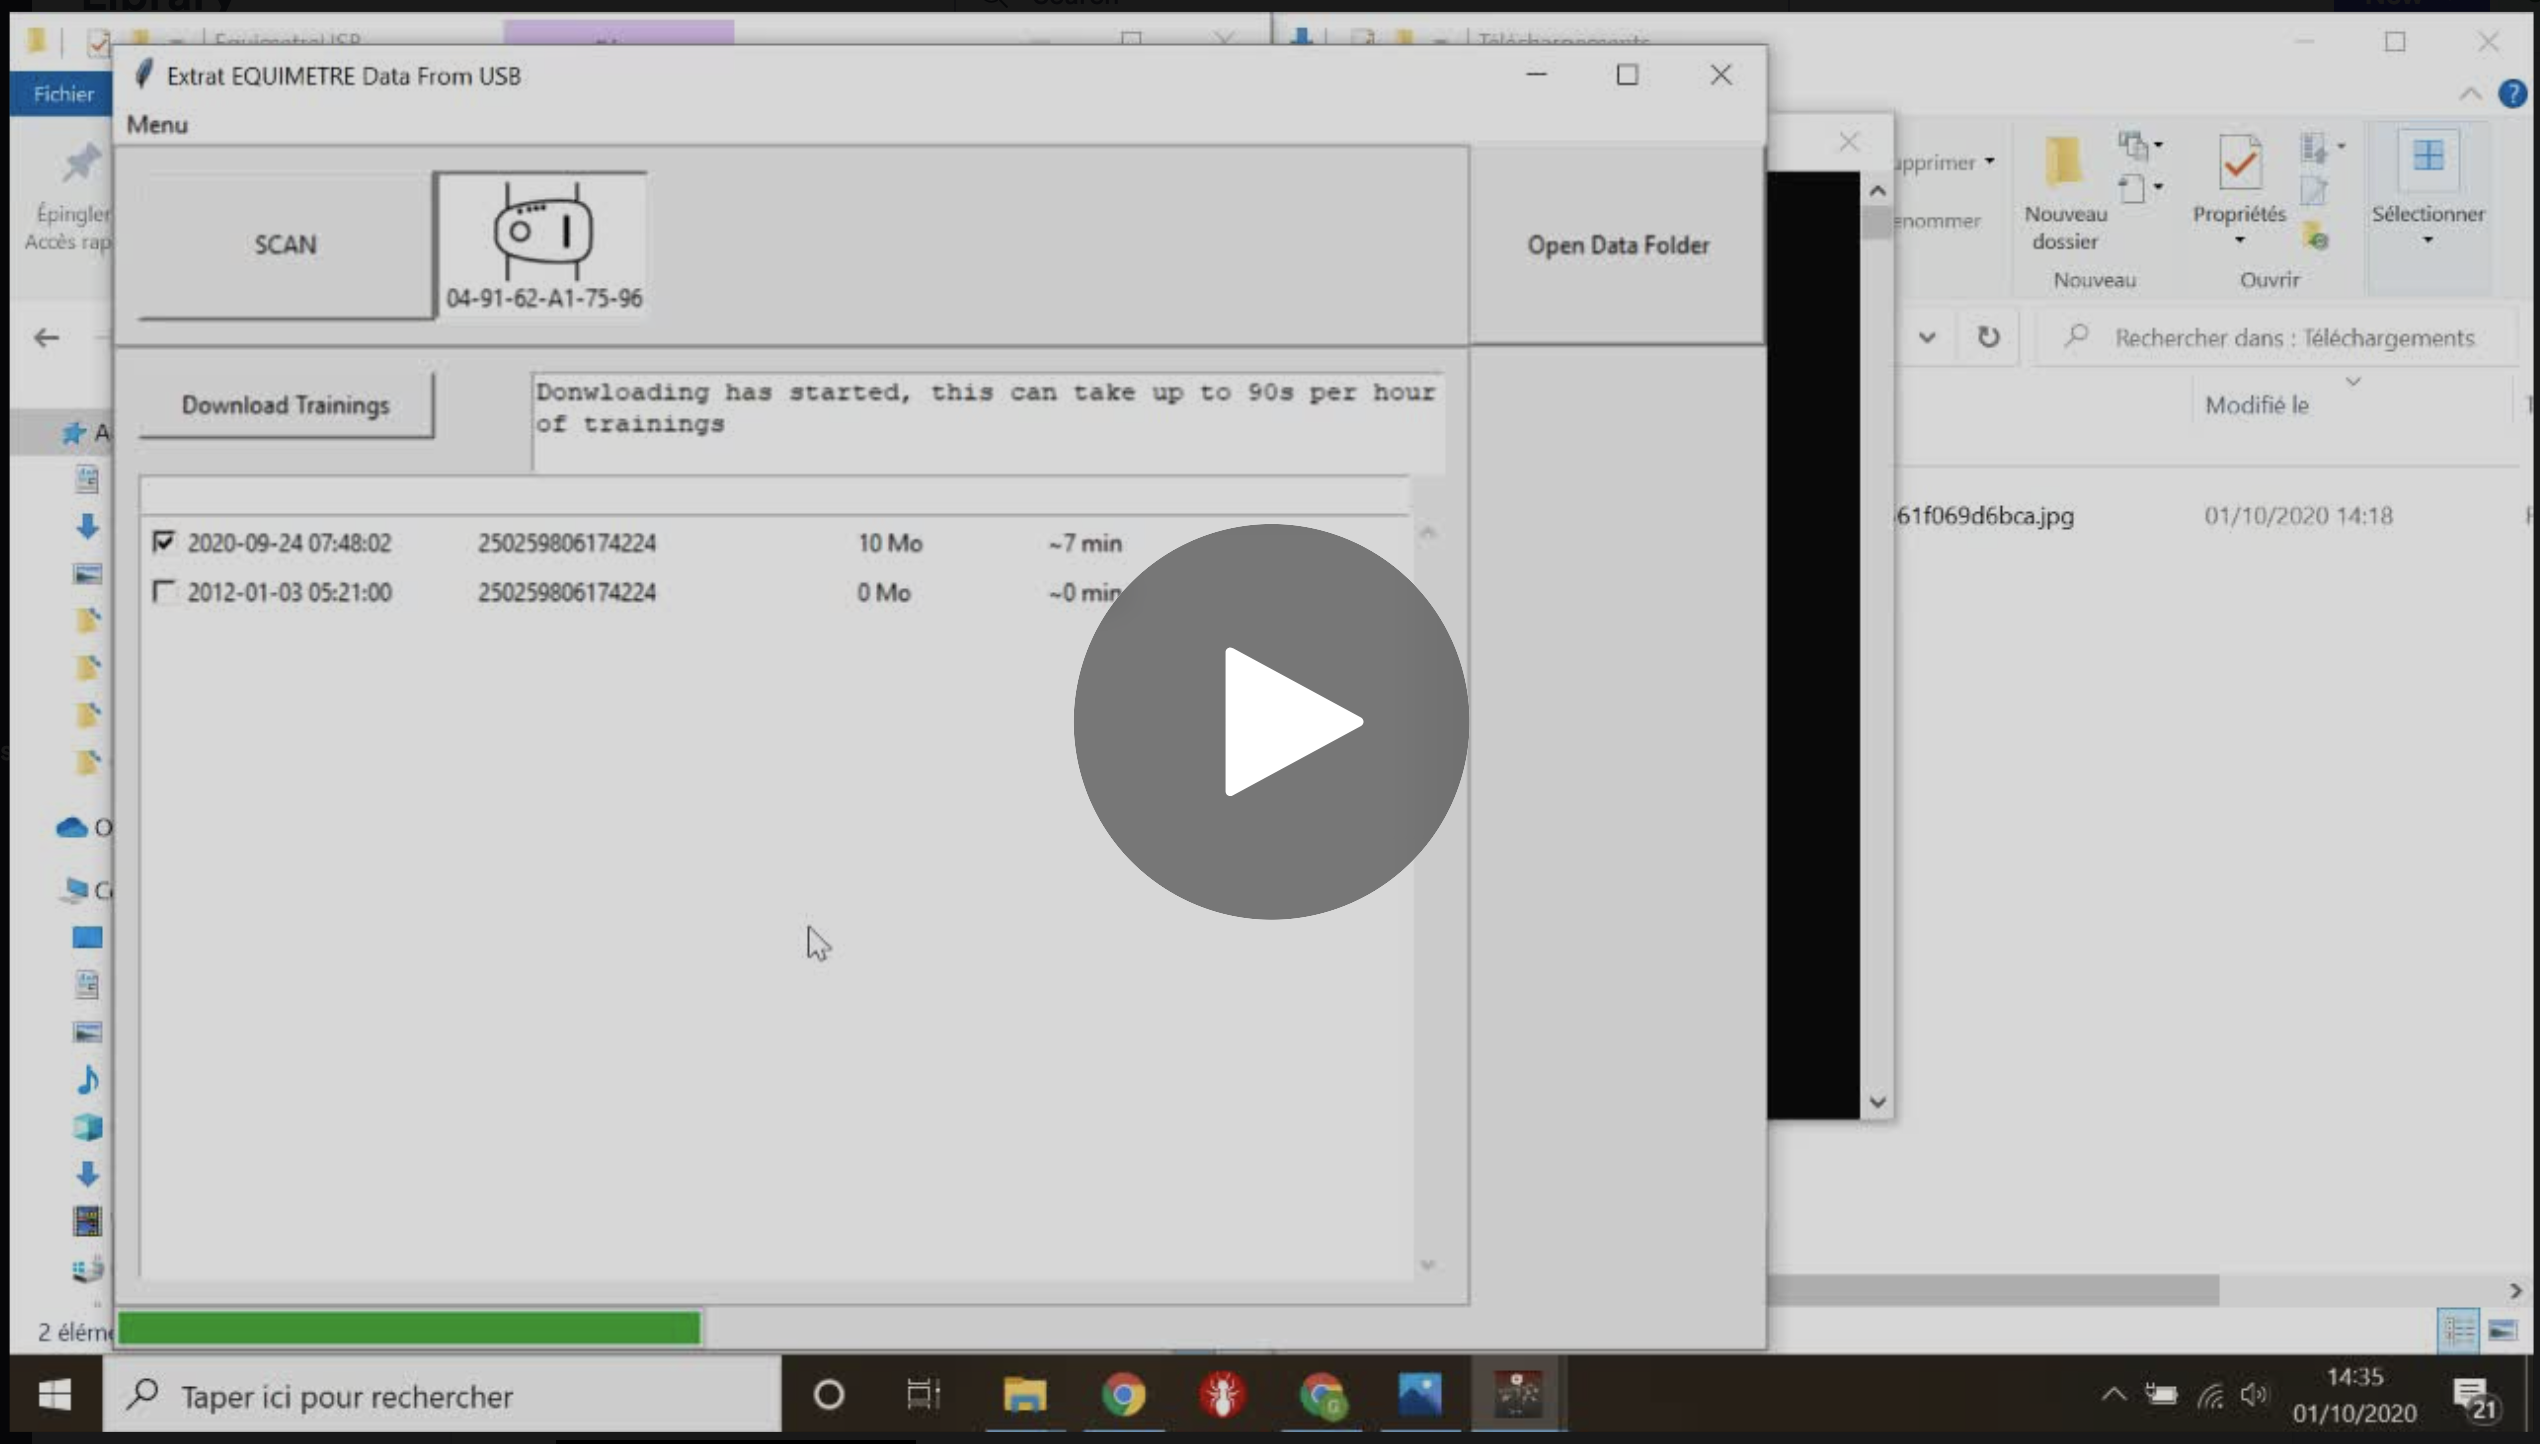
Task: Click the download status message text box
Action: [x=987, y=421]
